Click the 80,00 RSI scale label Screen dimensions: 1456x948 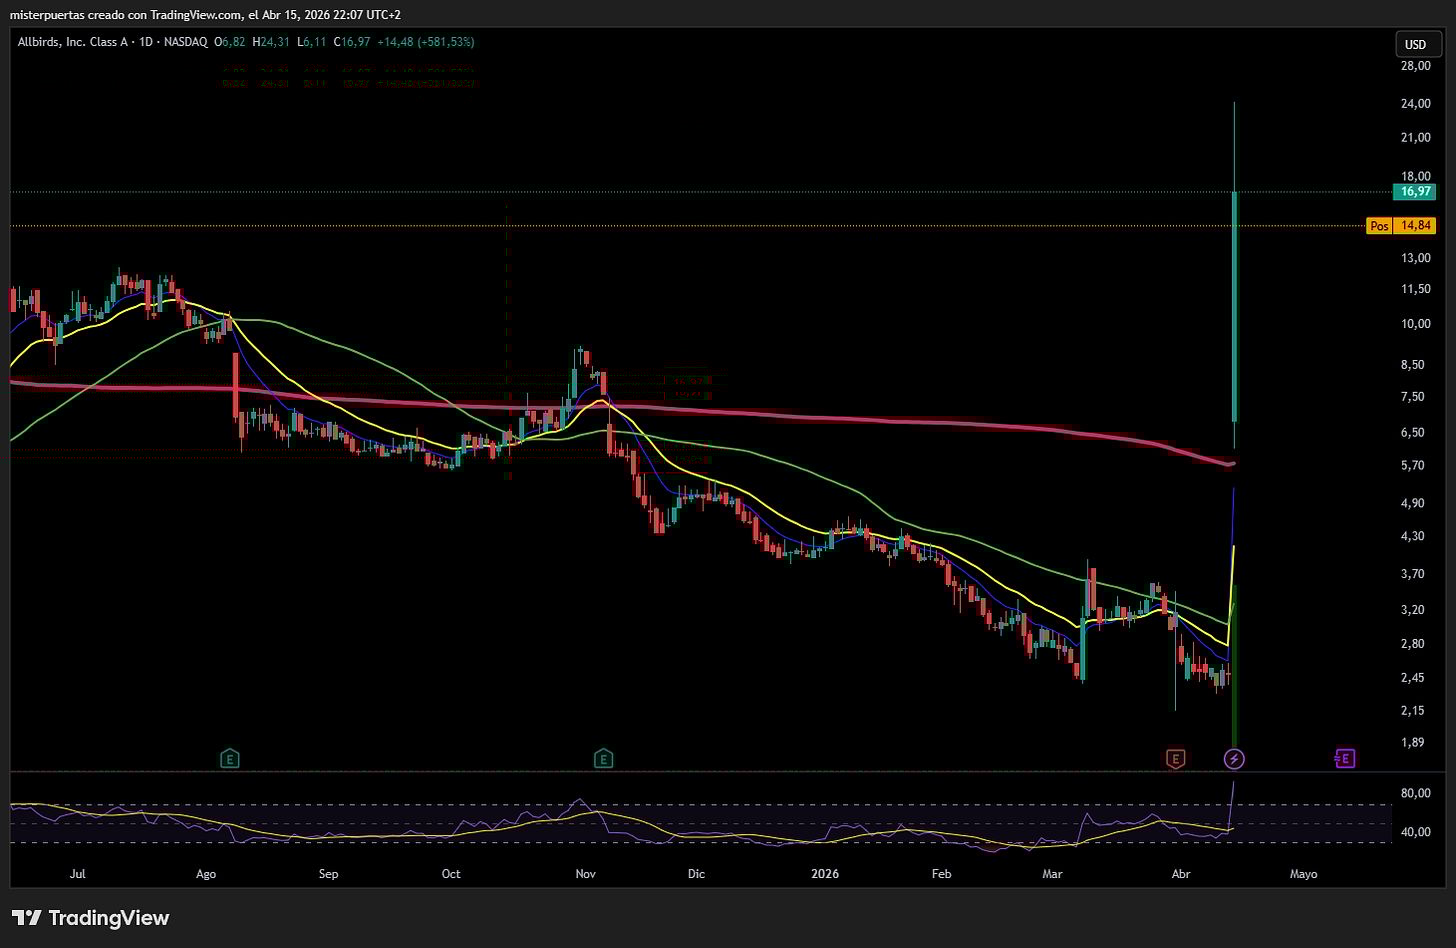click(x=1415, y=794)
